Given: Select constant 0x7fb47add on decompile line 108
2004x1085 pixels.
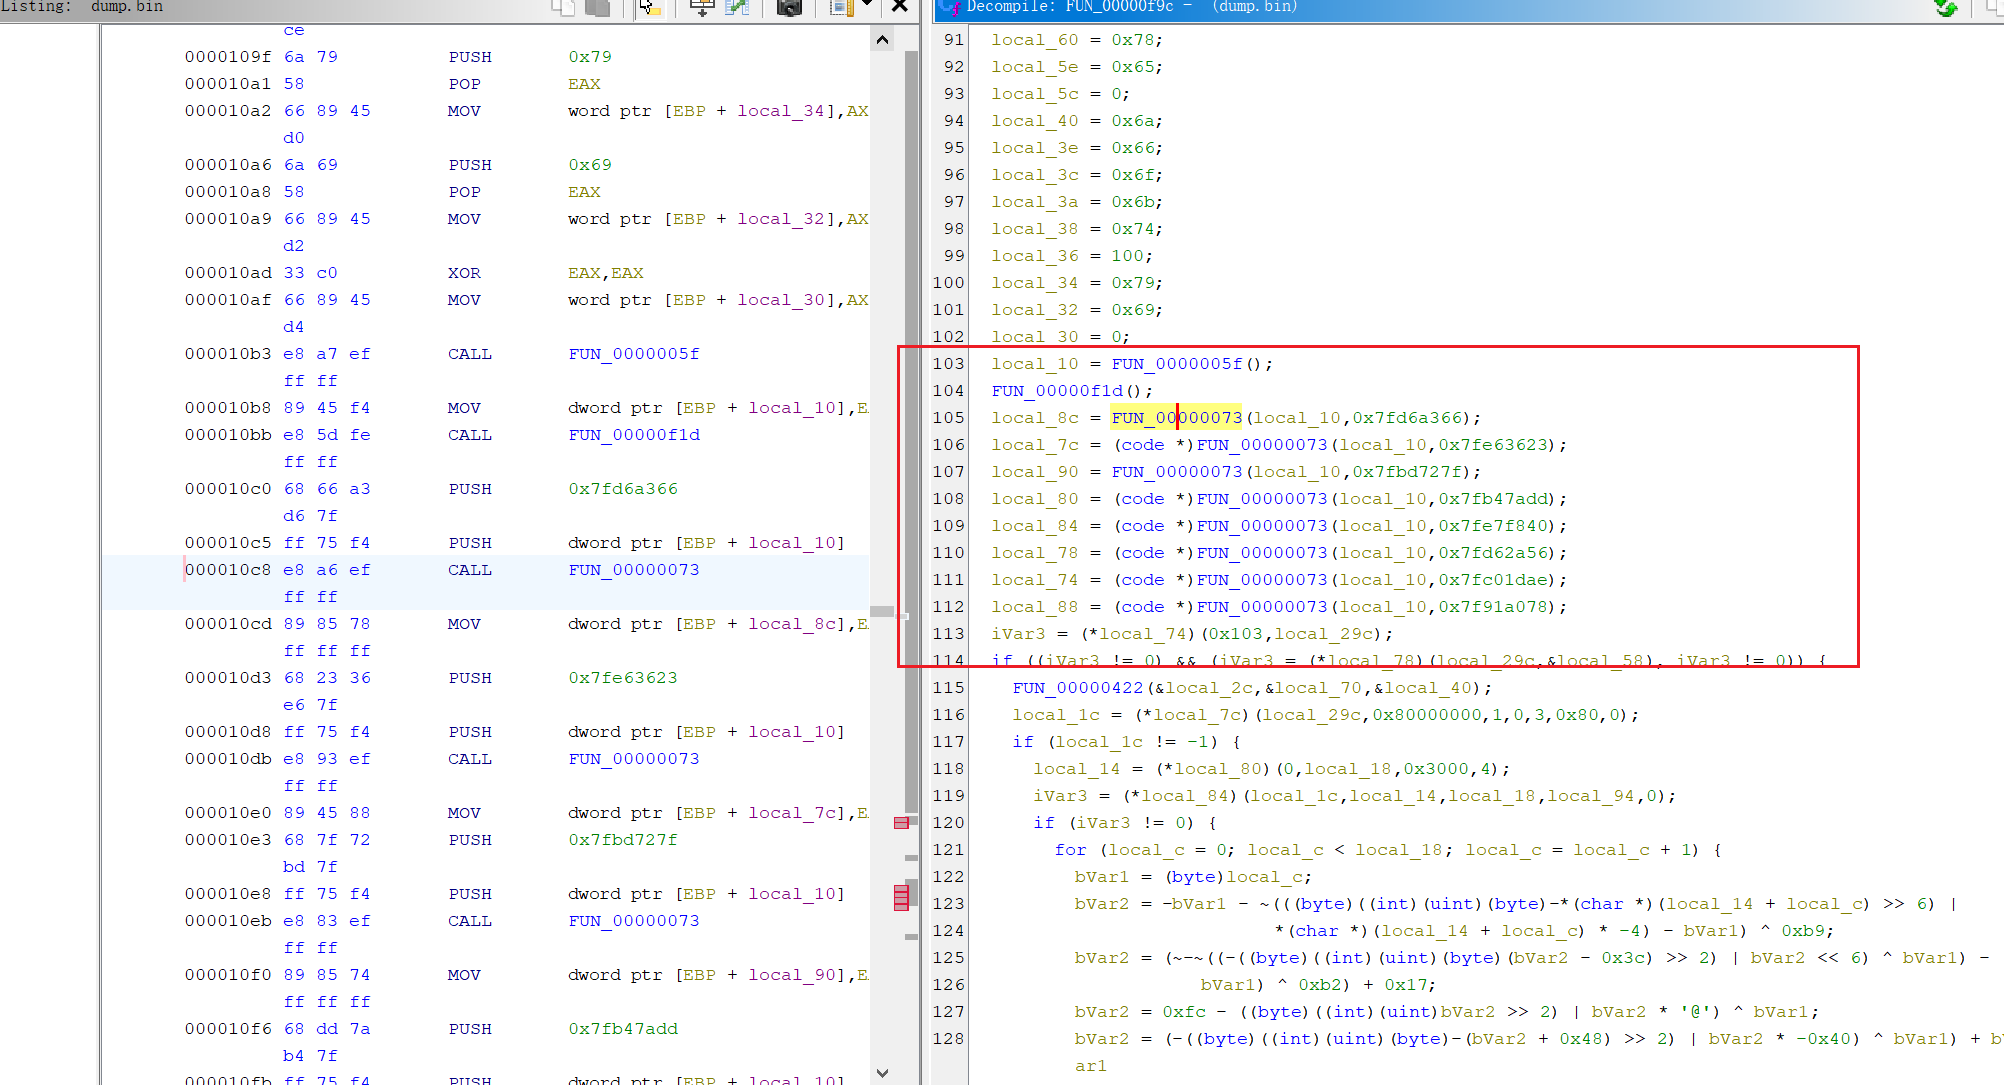Looking at the screenshot, I should (x=1493, y=499).
